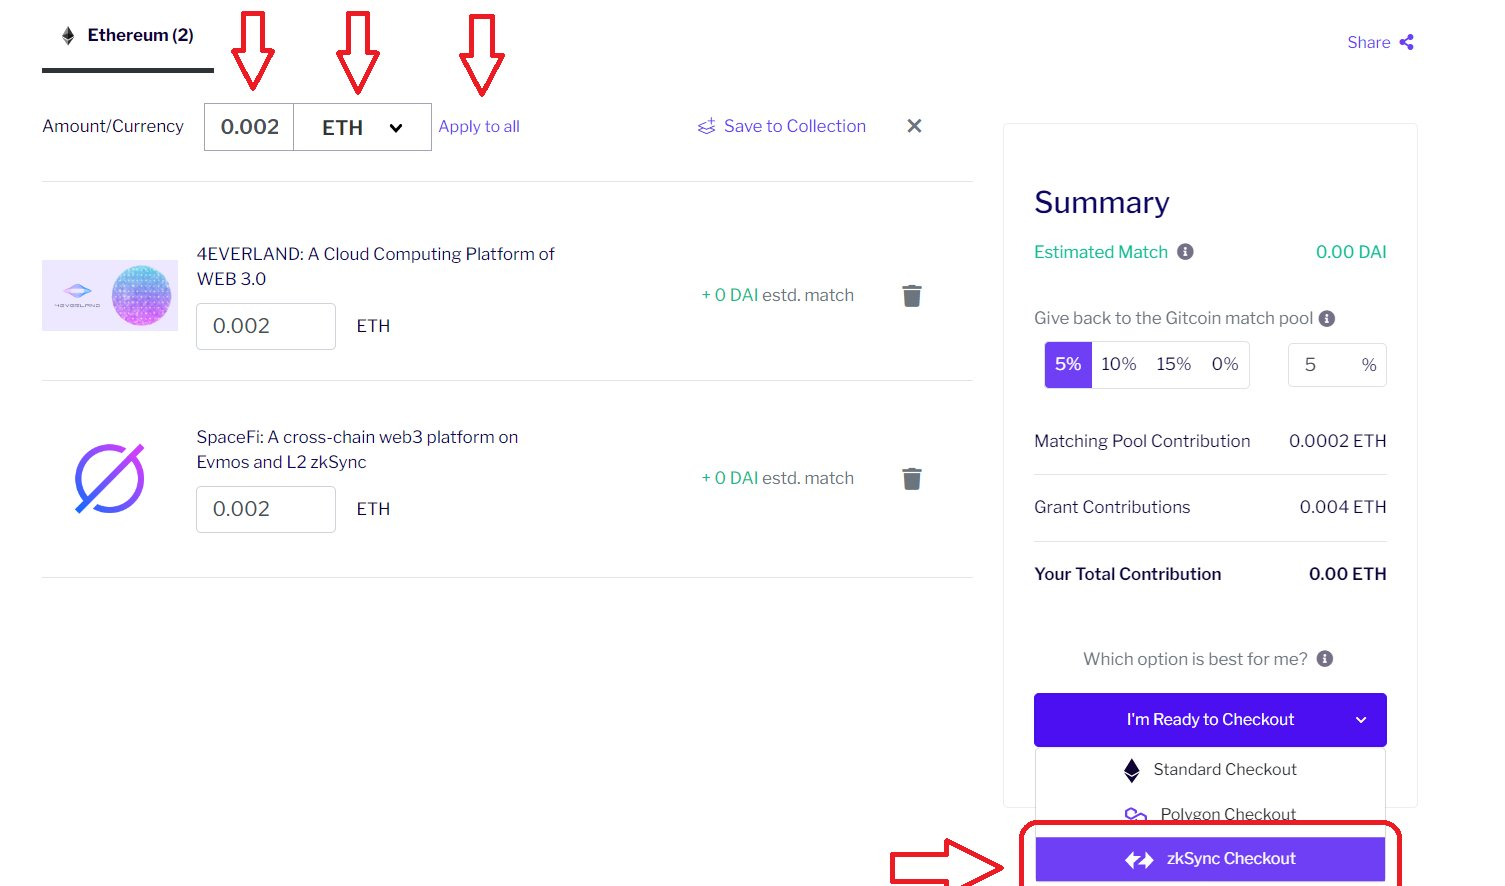This screenshot has height=886, width=1505.
Task: Click the X icon to clear cart
Action: point(914,126)
